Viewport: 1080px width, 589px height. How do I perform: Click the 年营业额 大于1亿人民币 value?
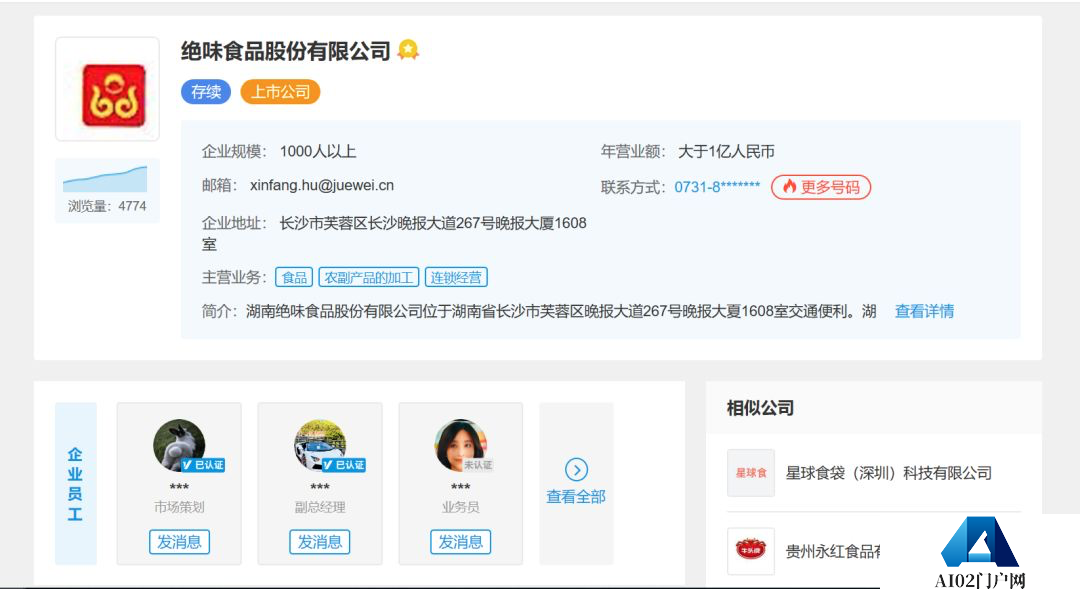click(726, 152)
